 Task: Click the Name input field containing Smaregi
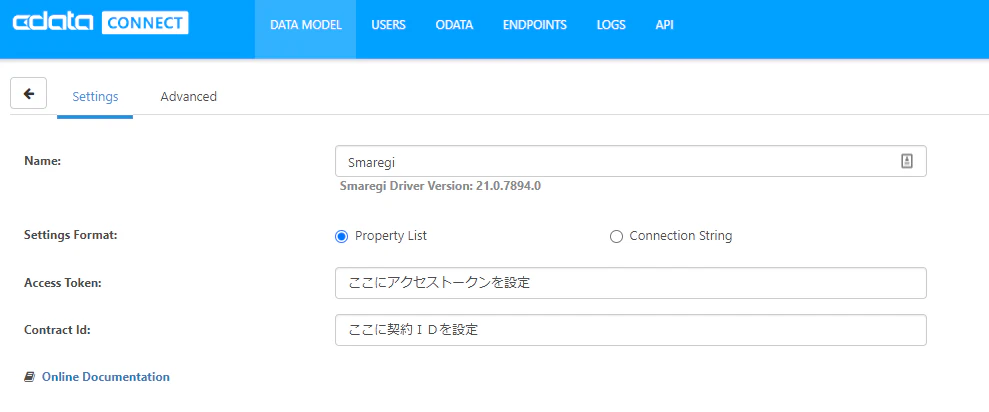[631, 162]
